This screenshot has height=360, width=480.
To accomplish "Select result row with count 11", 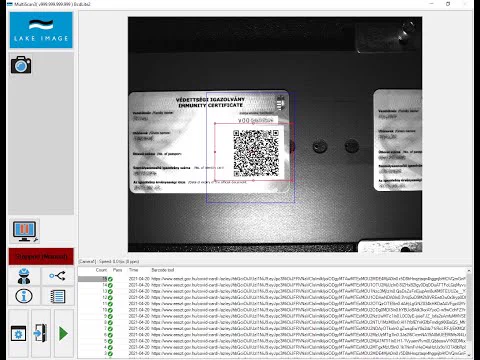I will click(x=272, y=304).
